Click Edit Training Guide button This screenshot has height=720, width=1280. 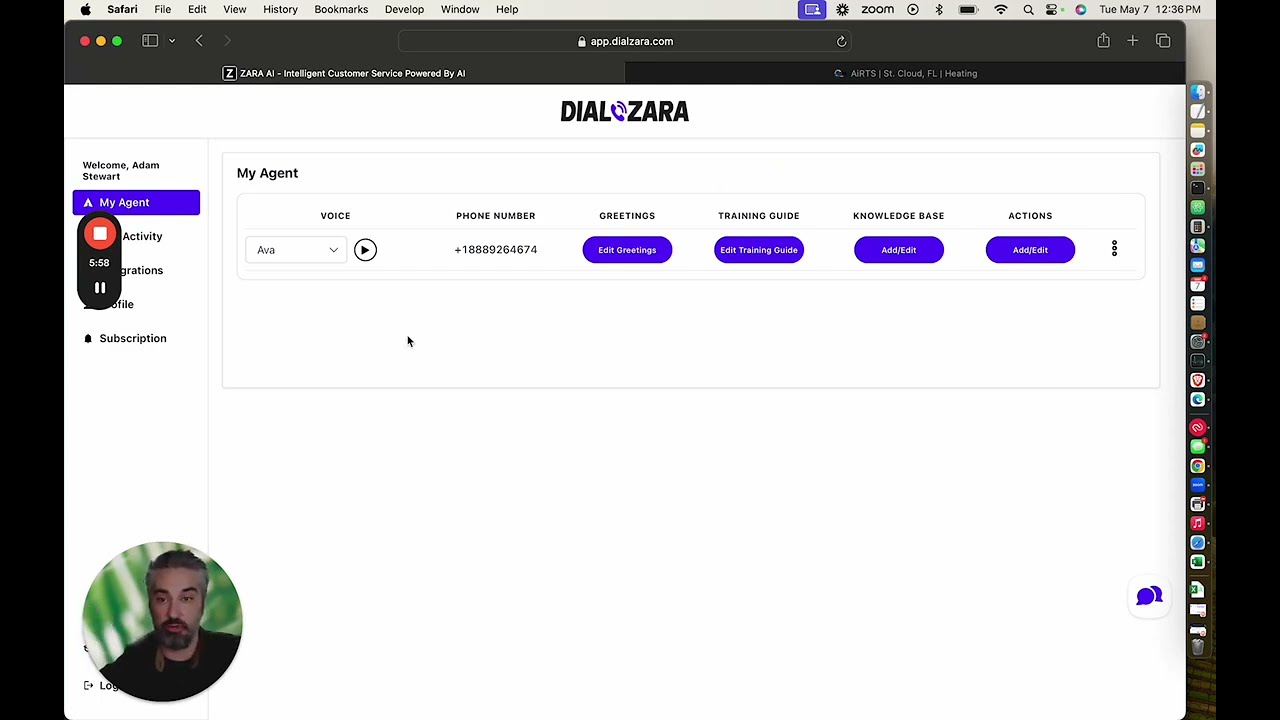click(x=759, y=250)
